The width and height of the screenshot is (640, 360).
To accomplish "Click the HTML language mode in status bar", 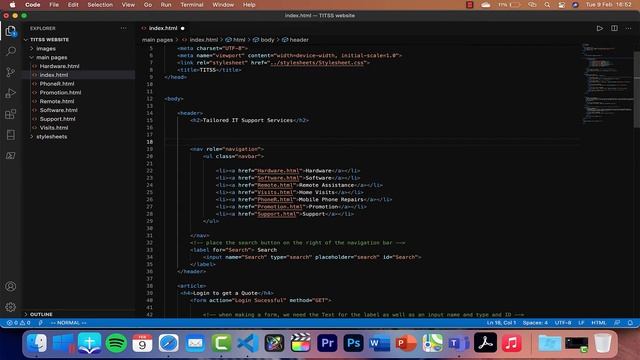I will 599,322.
